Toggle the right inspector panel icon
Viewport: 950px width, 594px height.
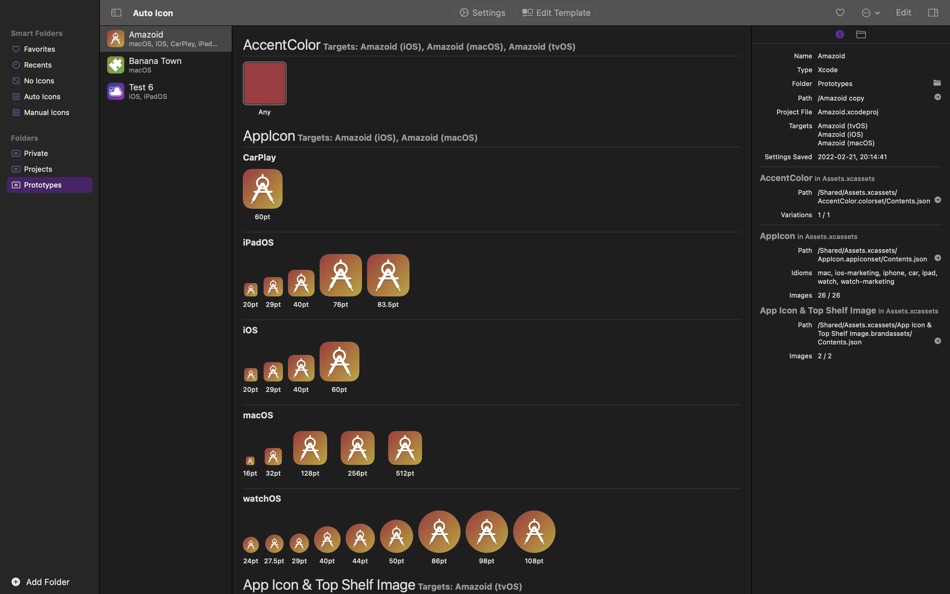click(x=933, y=13)
